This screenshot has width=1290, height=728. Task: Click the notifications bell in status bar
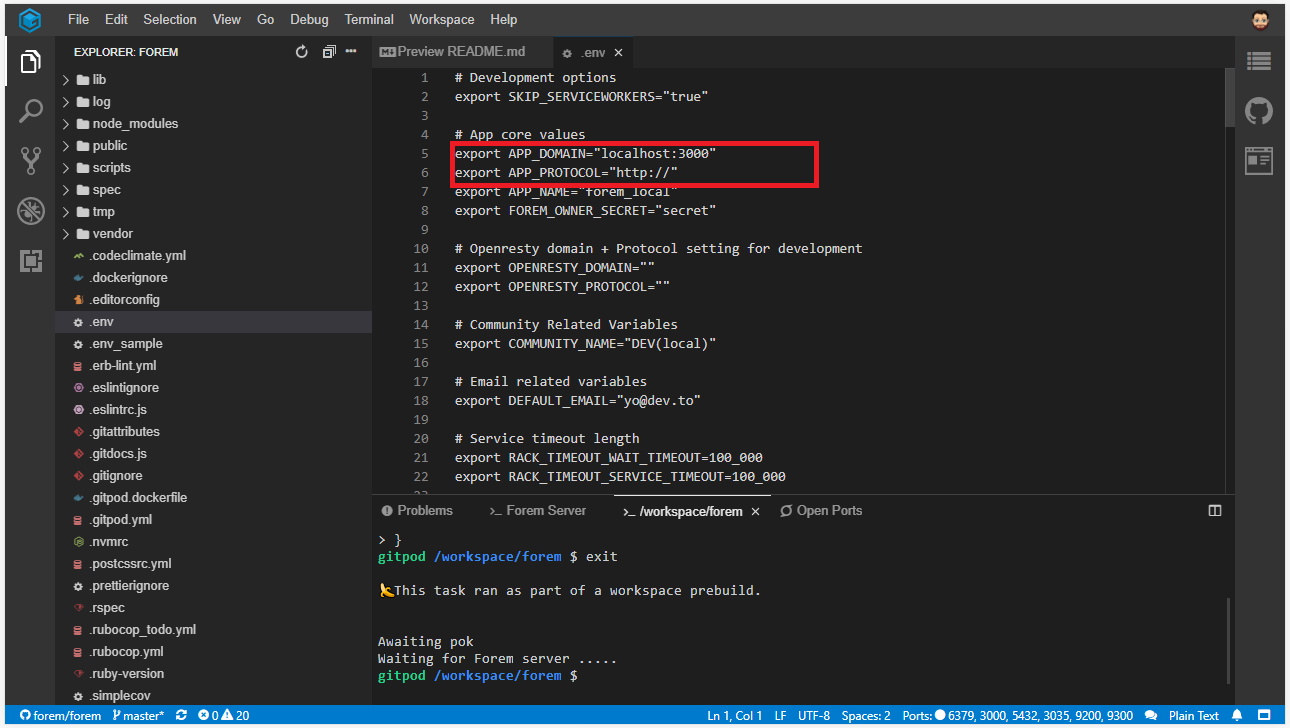click(x=1237, y=715)
